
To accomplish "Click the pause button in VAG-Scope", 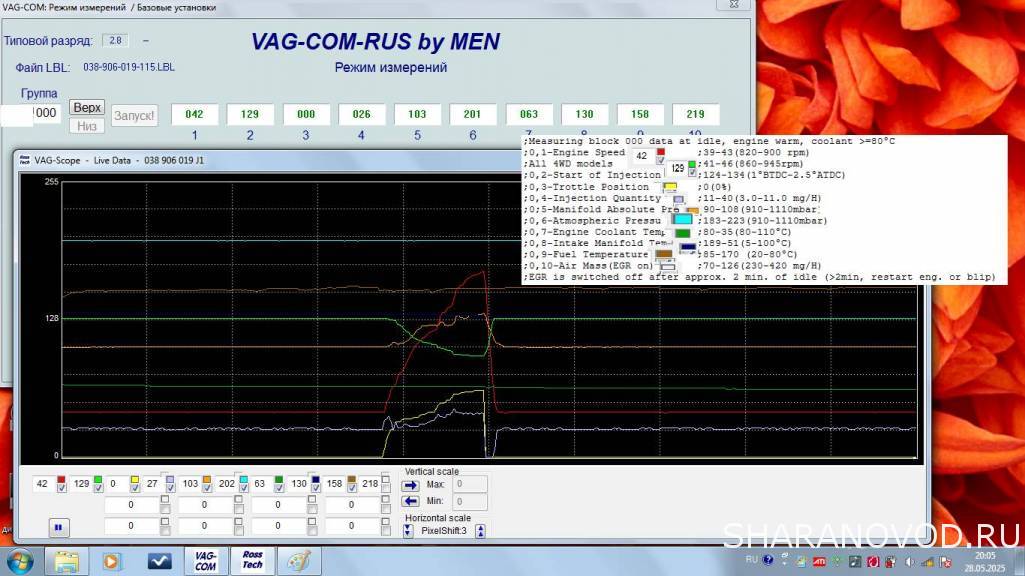I will tap(59, 527).
